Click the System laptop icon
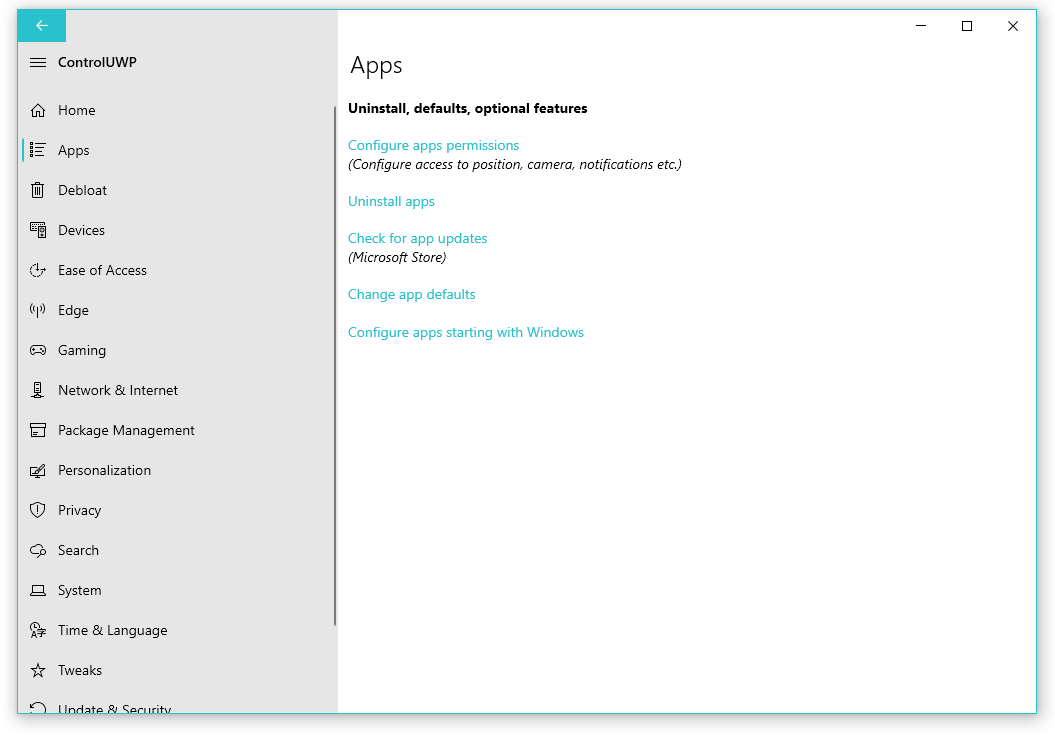The height and width of the screenshot is (736, 1055). (38, 591)
